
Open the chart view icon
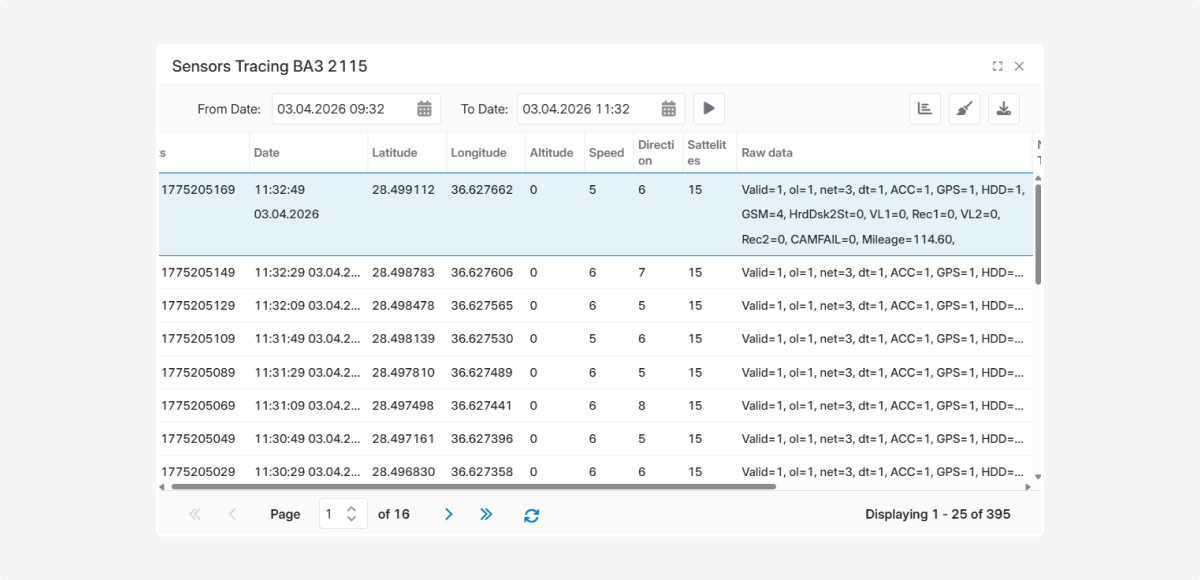[x=925, y=109]
